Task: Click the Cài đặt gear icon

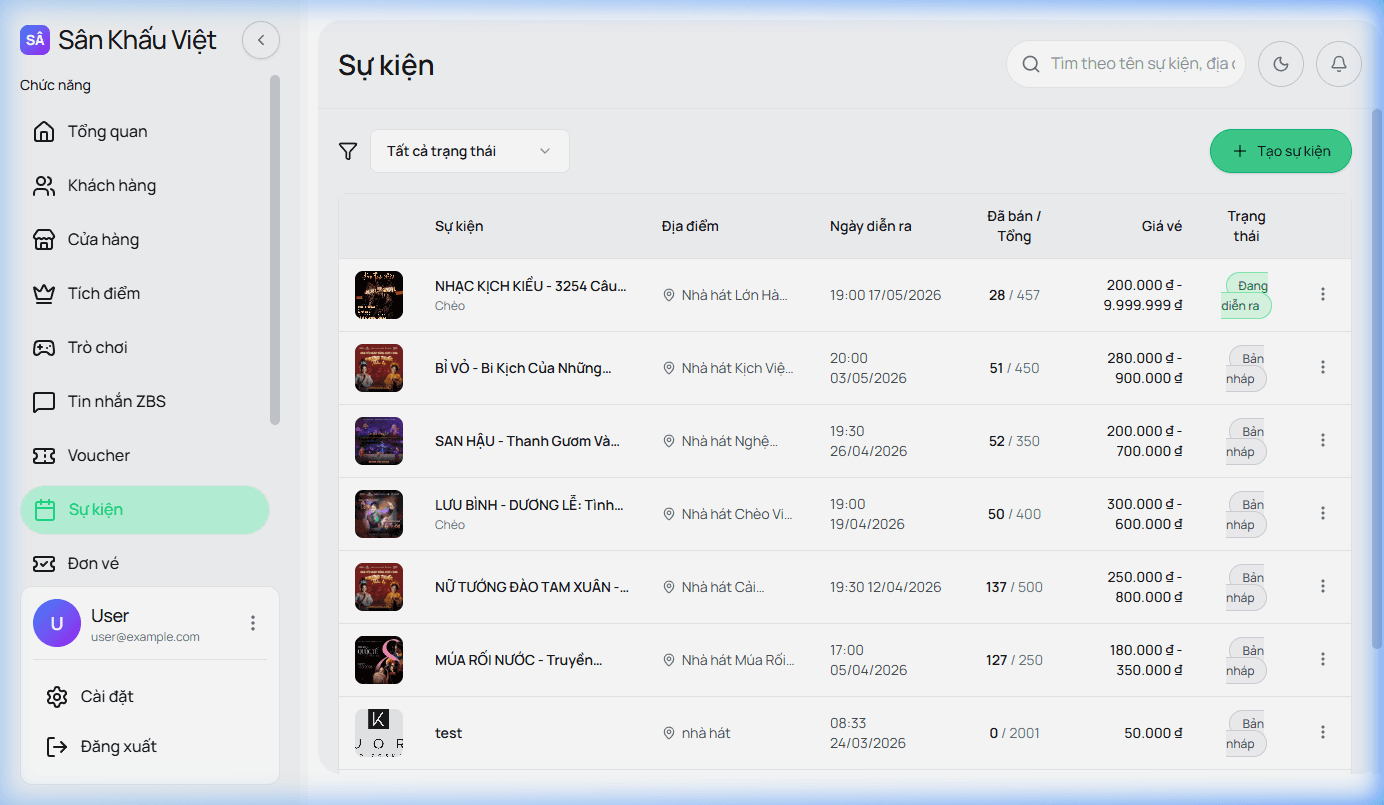Action: pyautogui.click(x=57, y=697)
